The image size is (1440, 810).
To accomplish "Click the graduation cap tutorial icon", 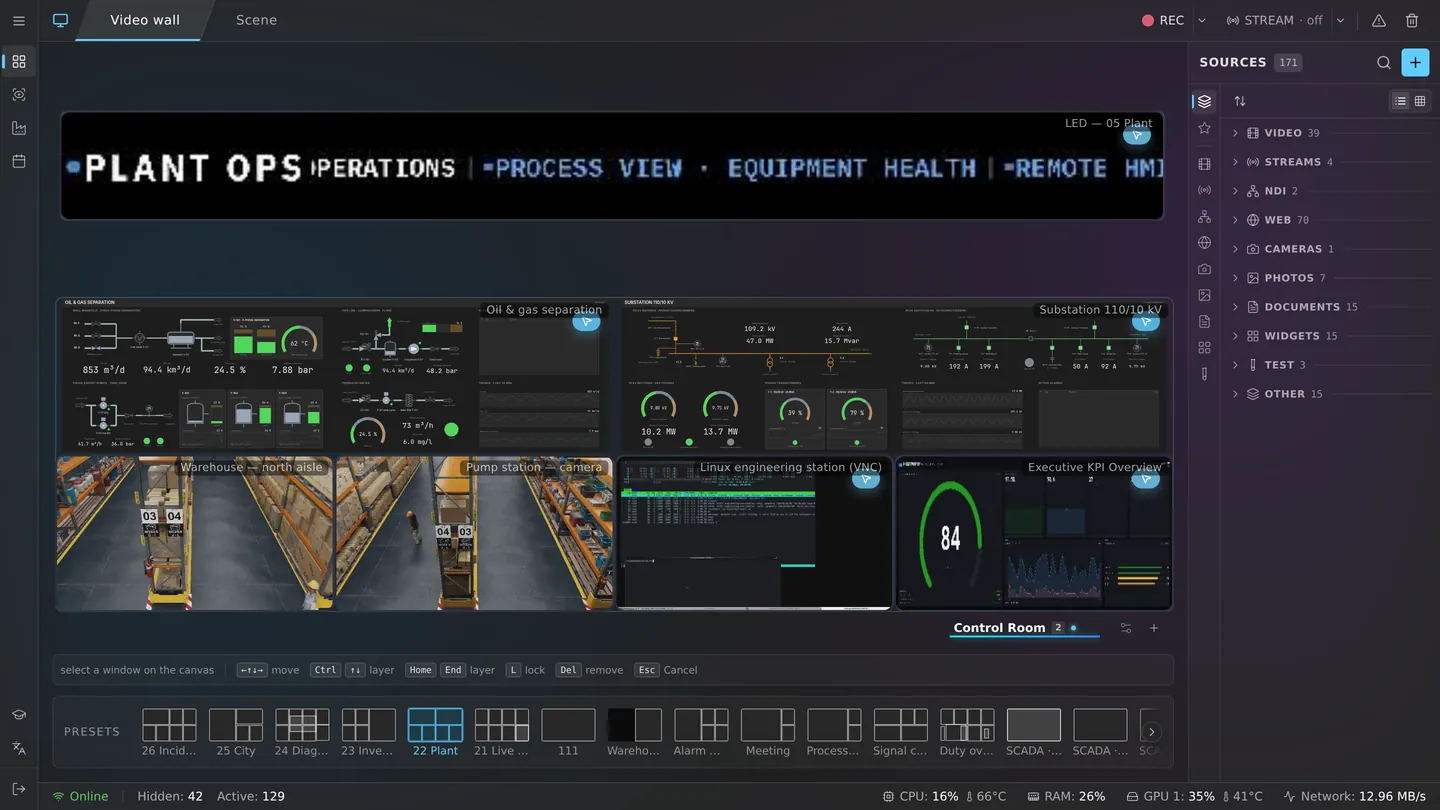I will point(19,715).
